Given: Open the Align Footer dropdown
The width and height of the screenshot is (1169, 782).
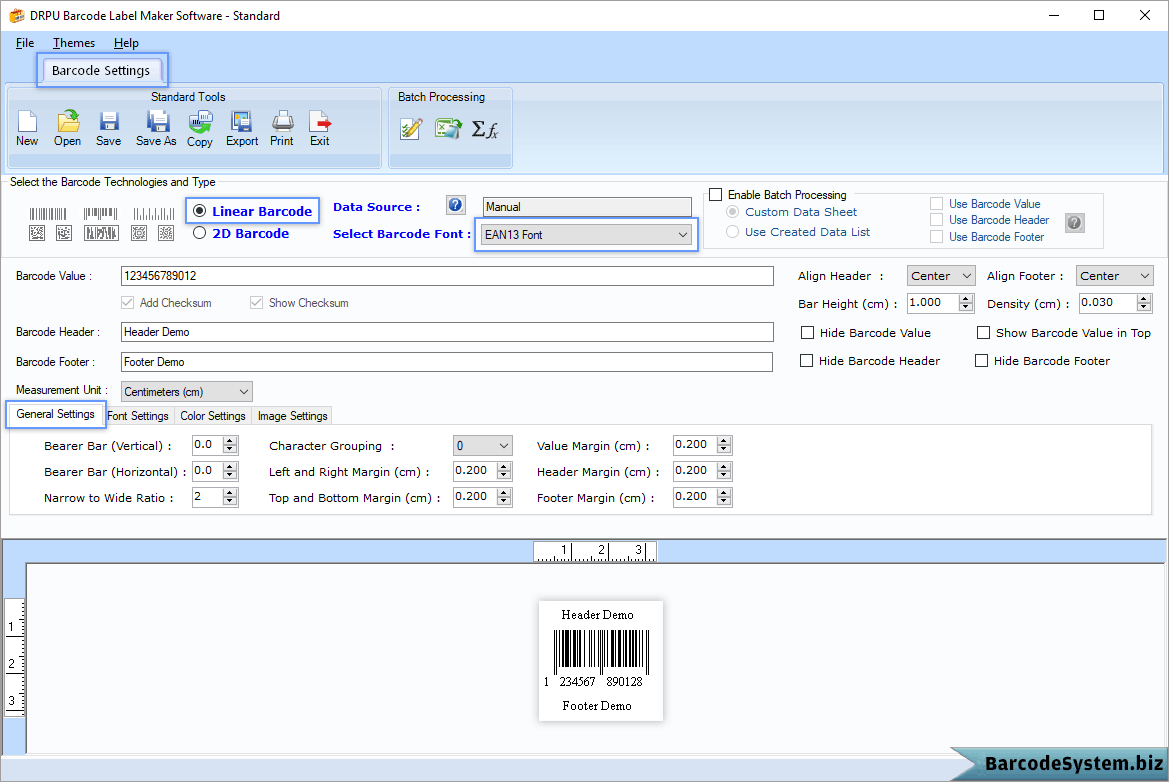Looking at the screenshot, I should click(x=1115, y=276).
